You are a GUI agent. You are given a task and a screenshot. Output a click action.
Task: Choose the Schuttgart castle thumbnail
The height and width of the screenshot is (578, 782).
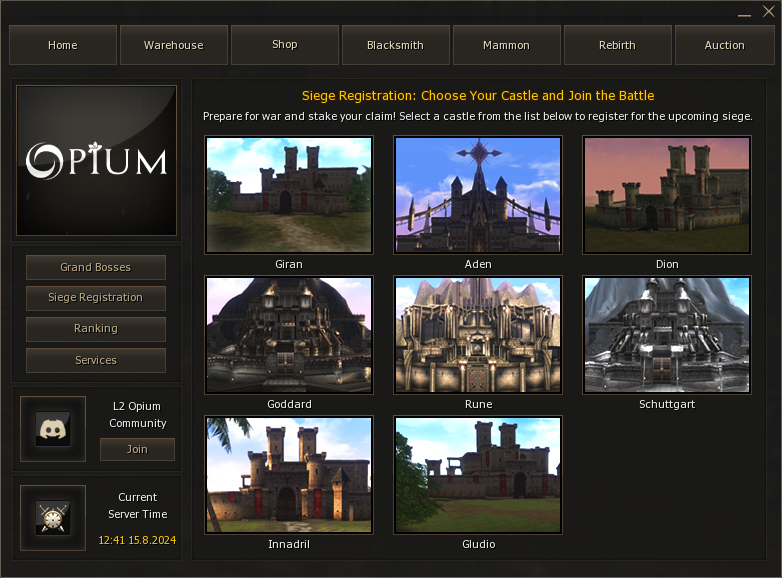click(667, 335)
